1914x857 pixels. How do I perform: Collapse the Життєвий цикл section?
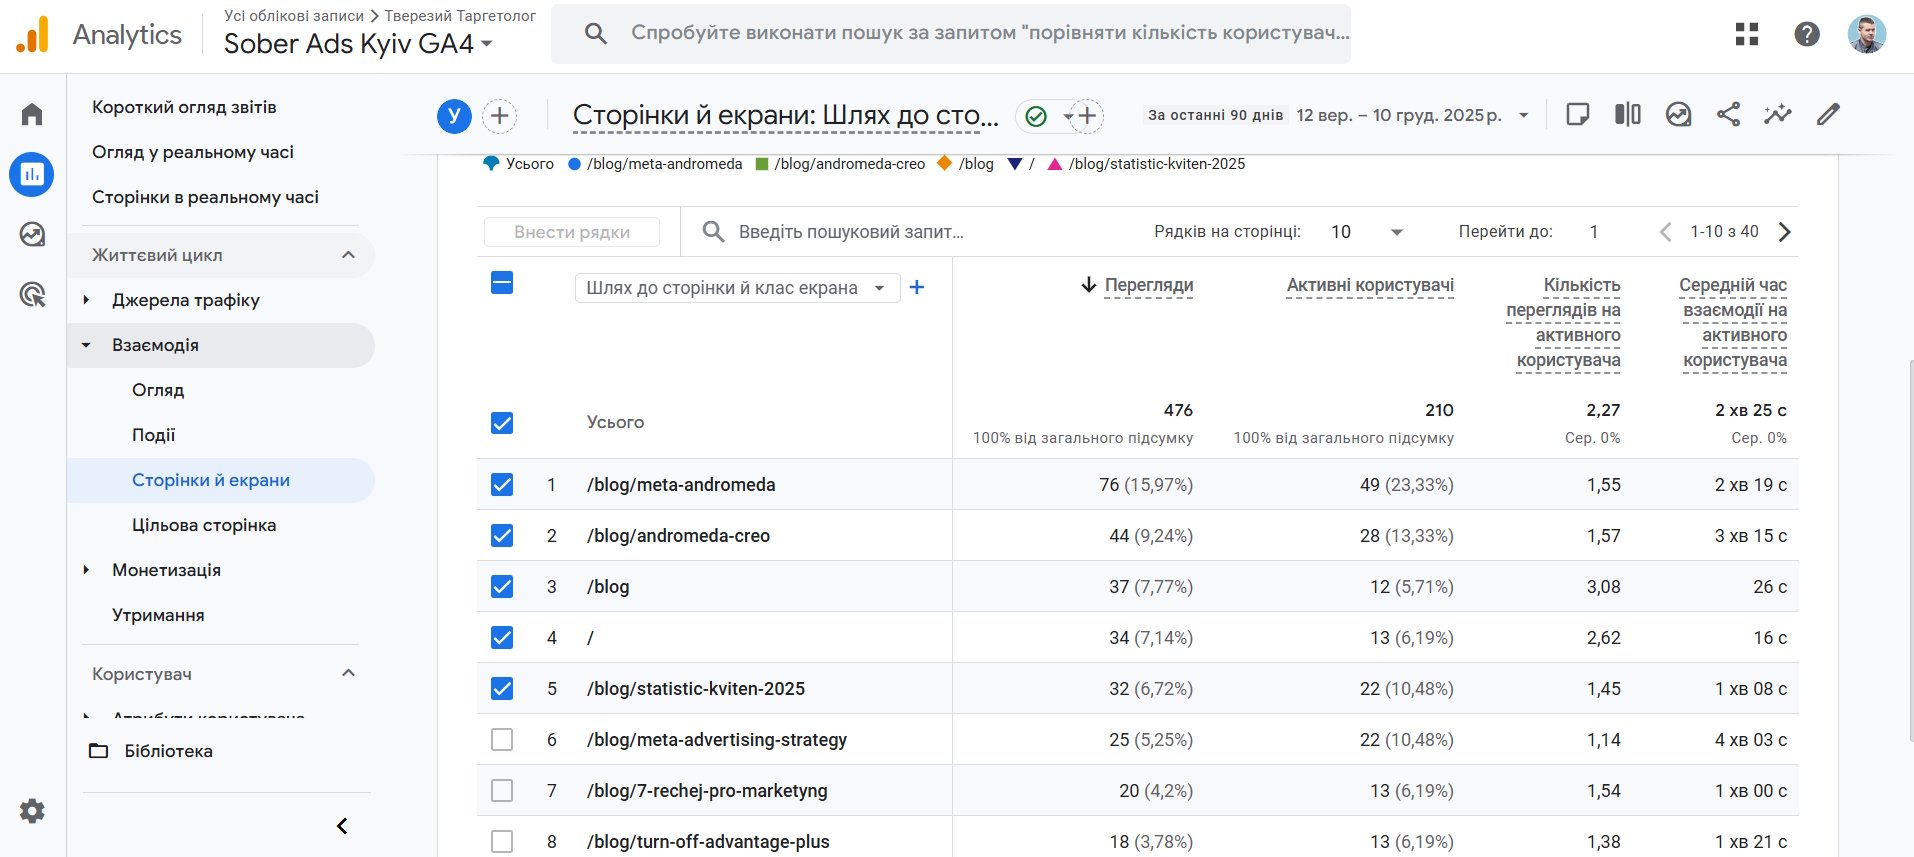[348, 255]
